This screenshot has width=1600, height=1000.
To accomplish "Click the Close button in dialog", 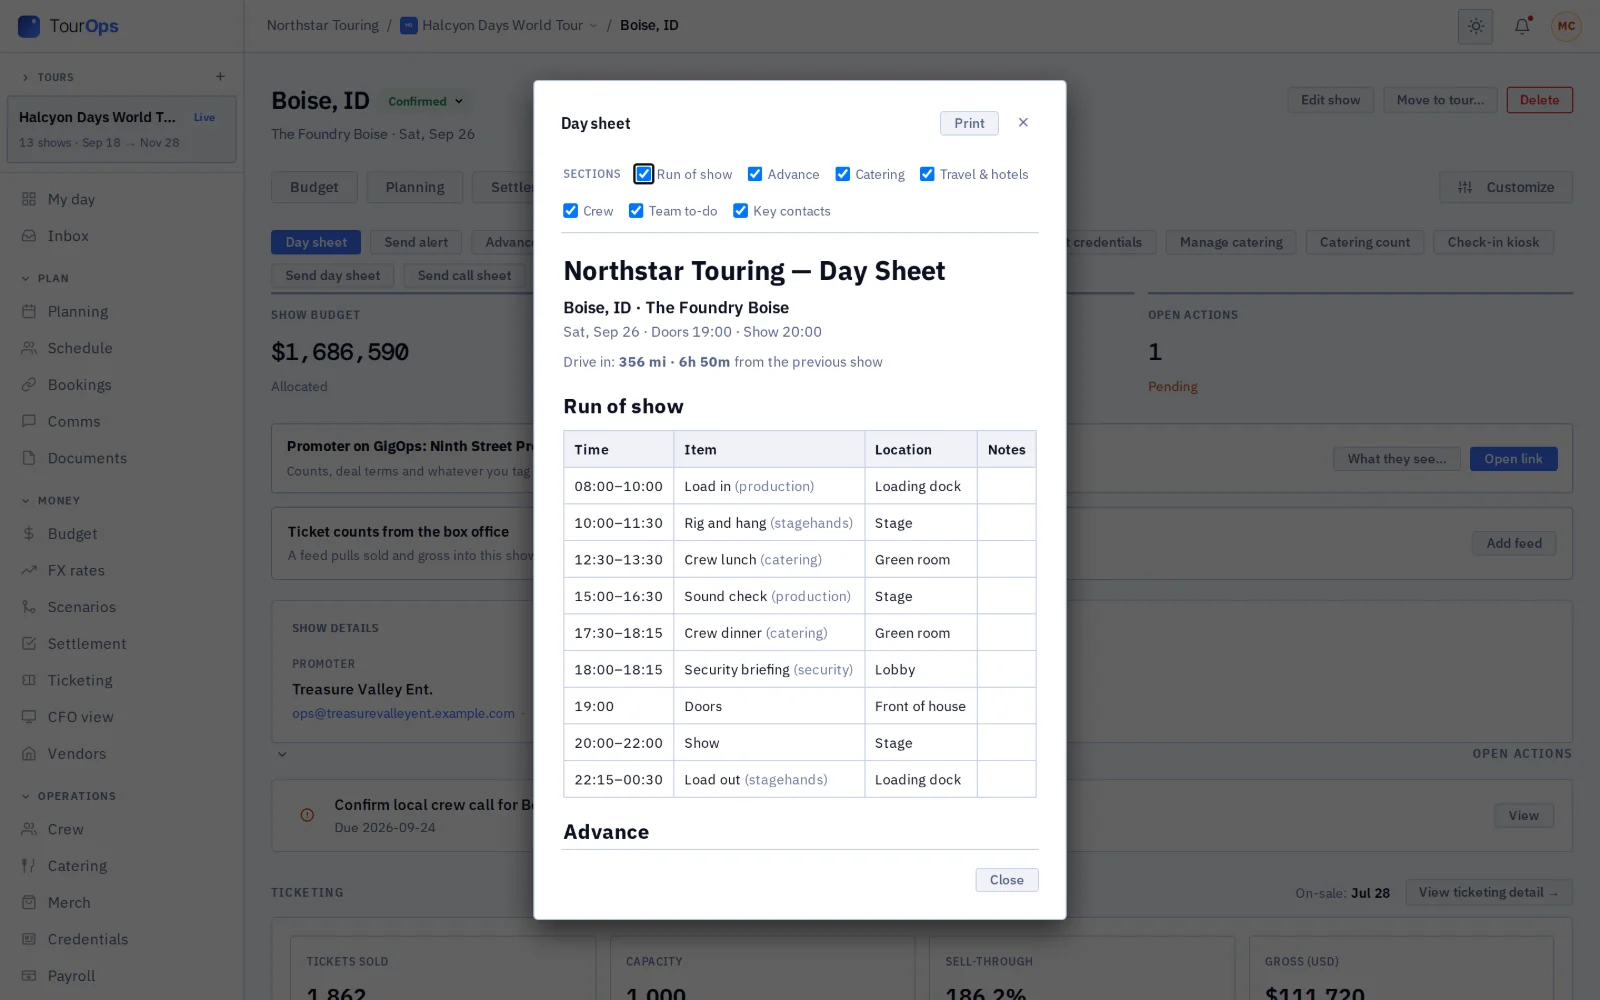I will (1007, 880).
